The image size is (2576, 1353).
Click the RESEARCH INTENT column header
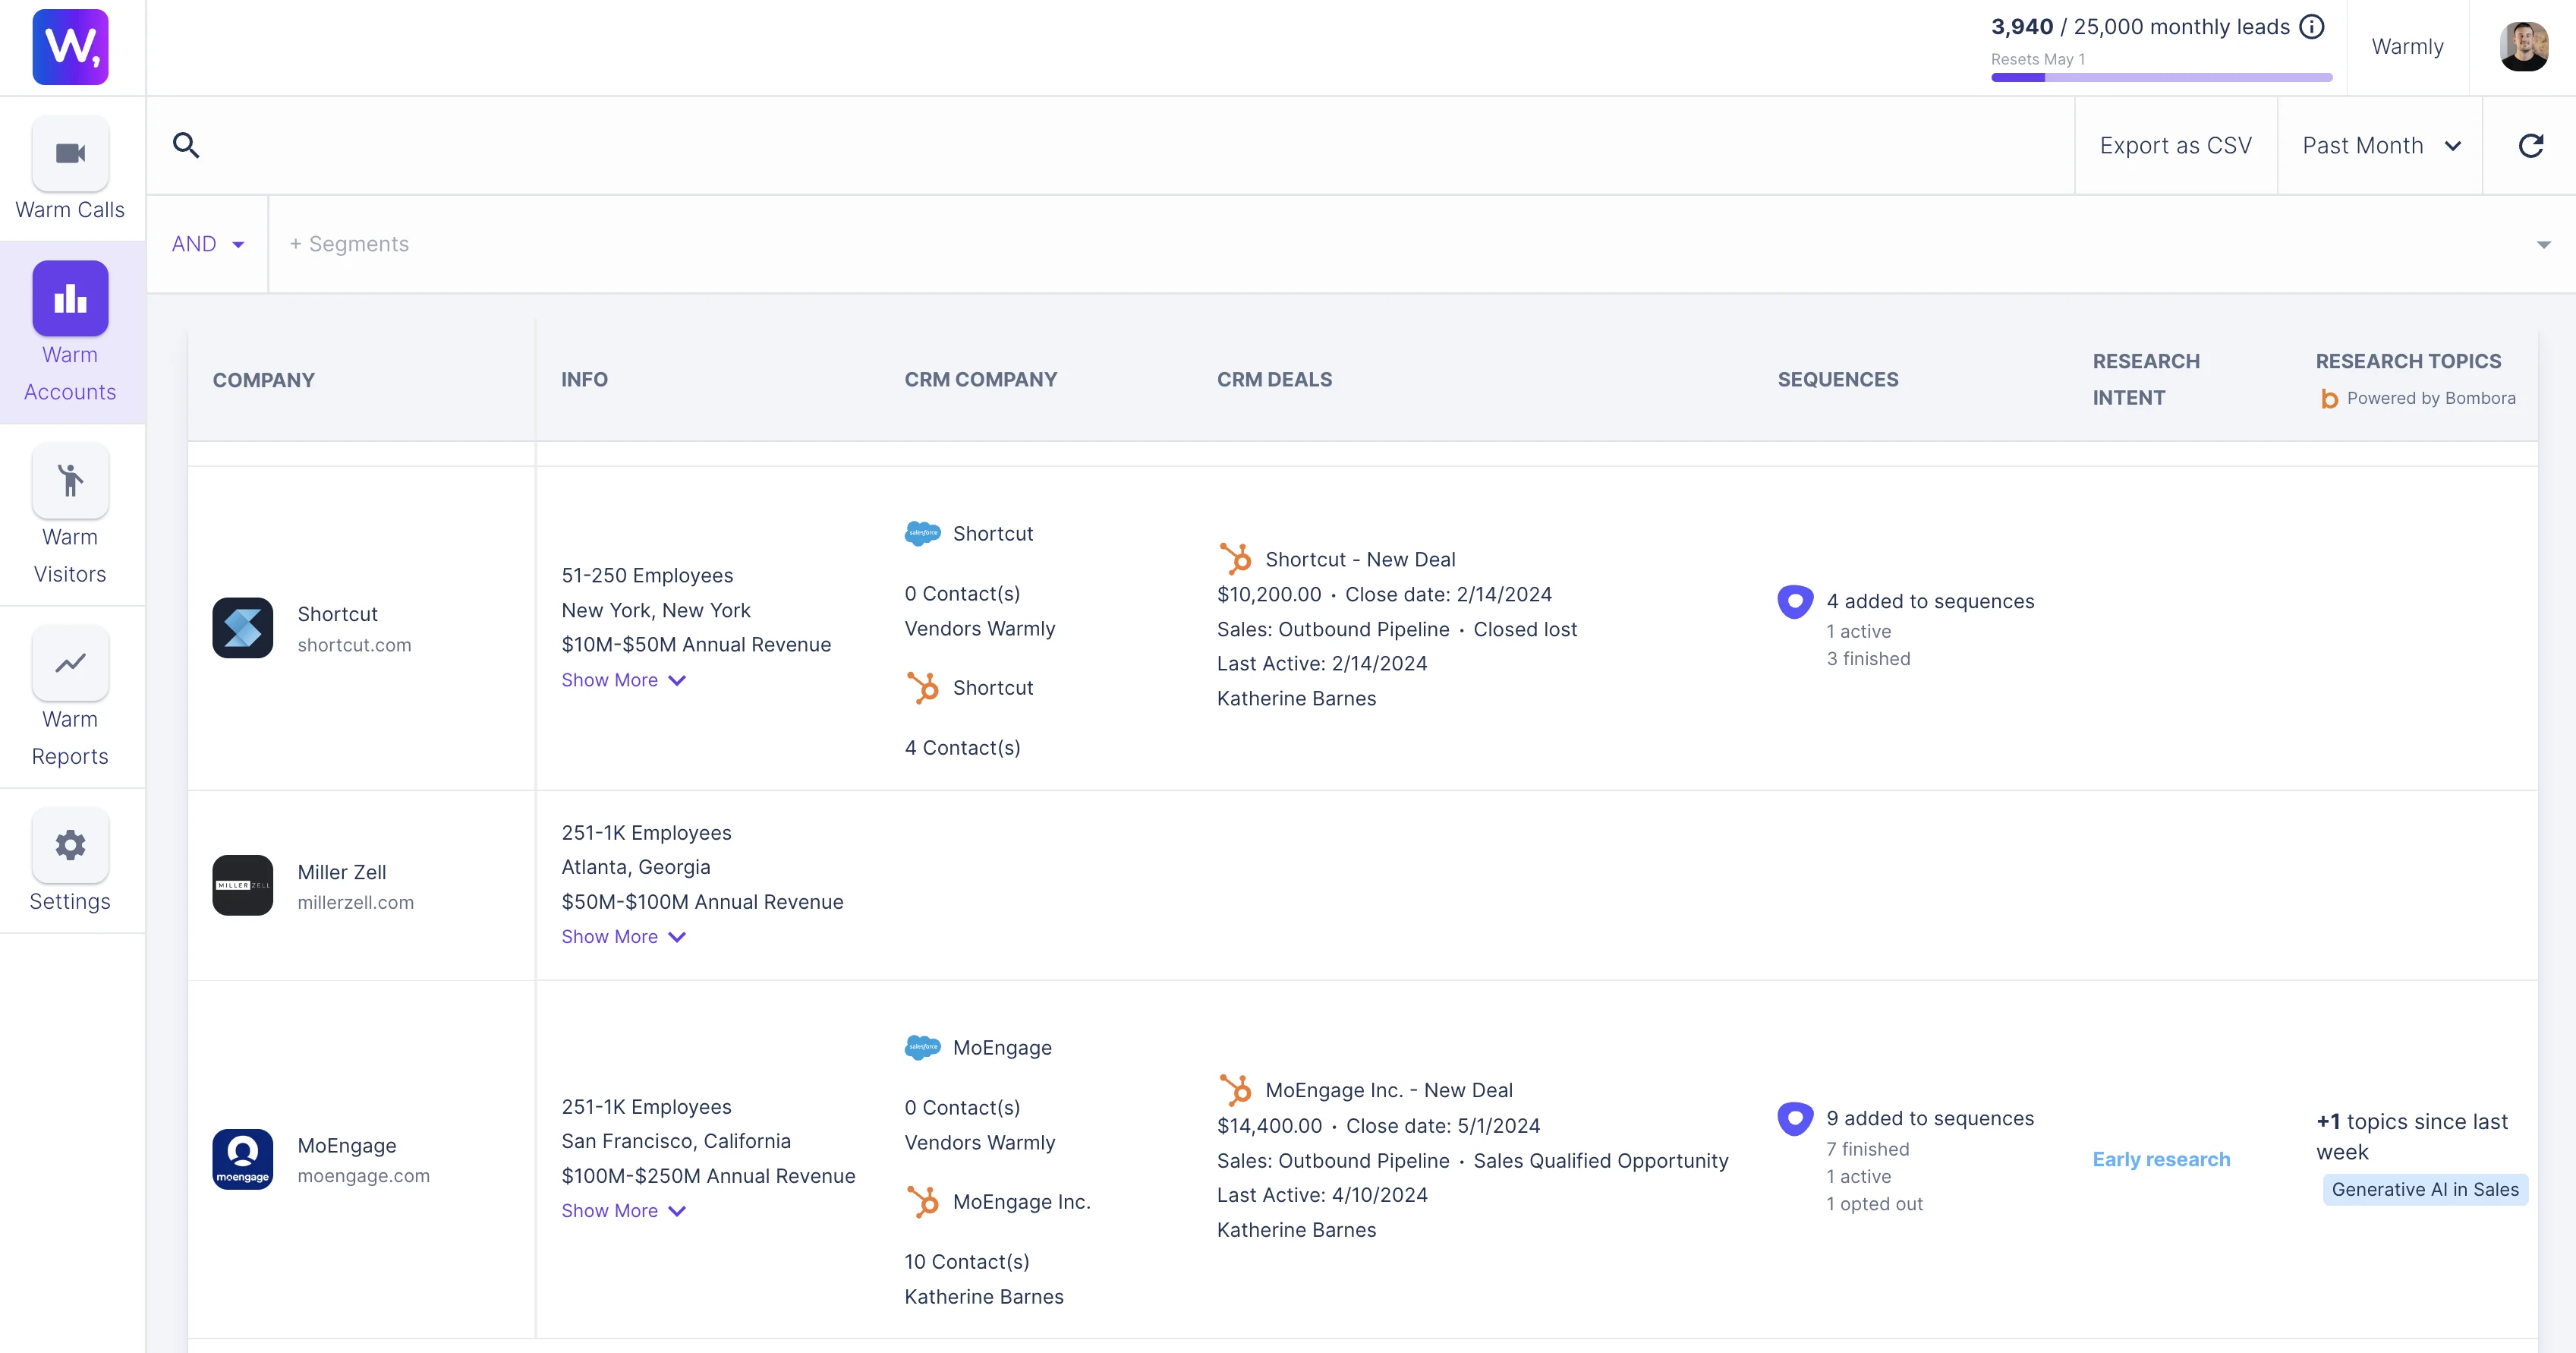tap(2146, 380)
